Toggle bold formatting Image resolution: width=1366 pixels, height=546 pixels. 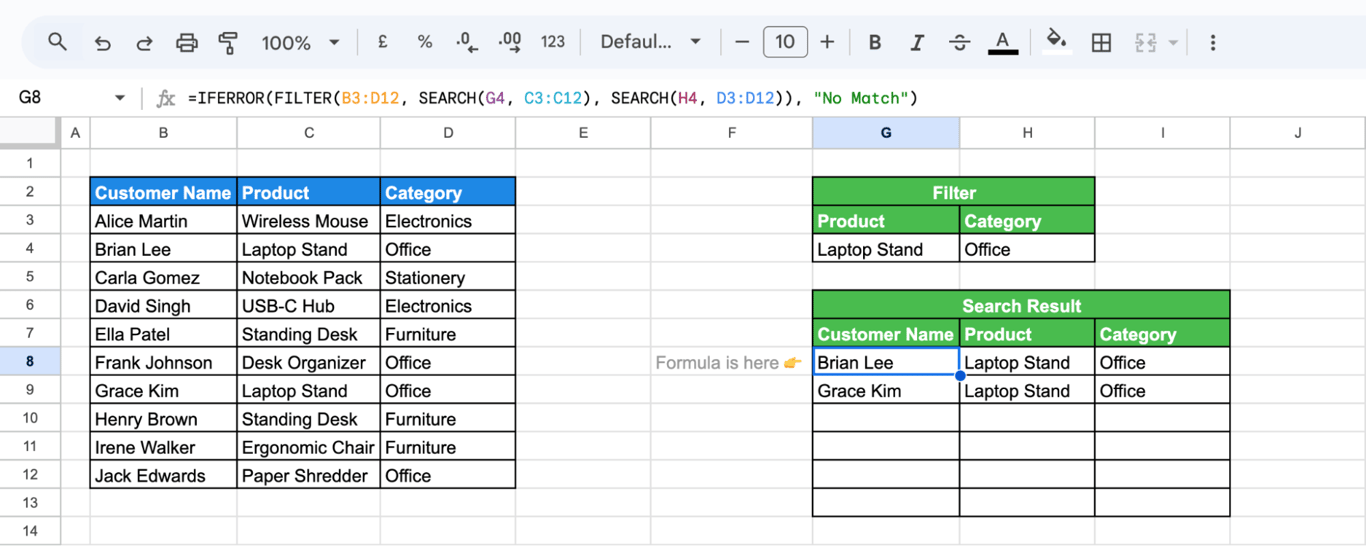[875, 42]
